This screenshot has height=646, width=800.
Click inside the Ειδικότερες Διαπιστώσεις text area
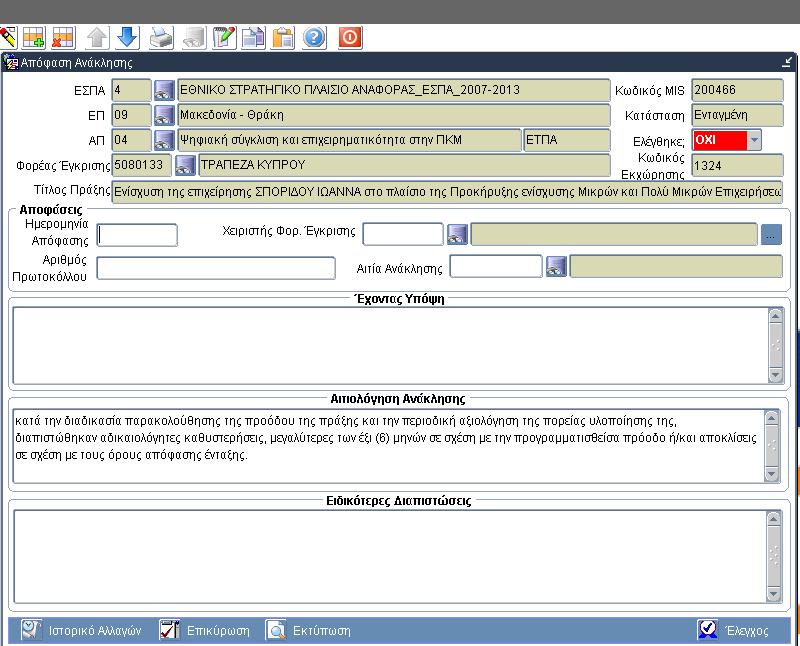point(390,556)
